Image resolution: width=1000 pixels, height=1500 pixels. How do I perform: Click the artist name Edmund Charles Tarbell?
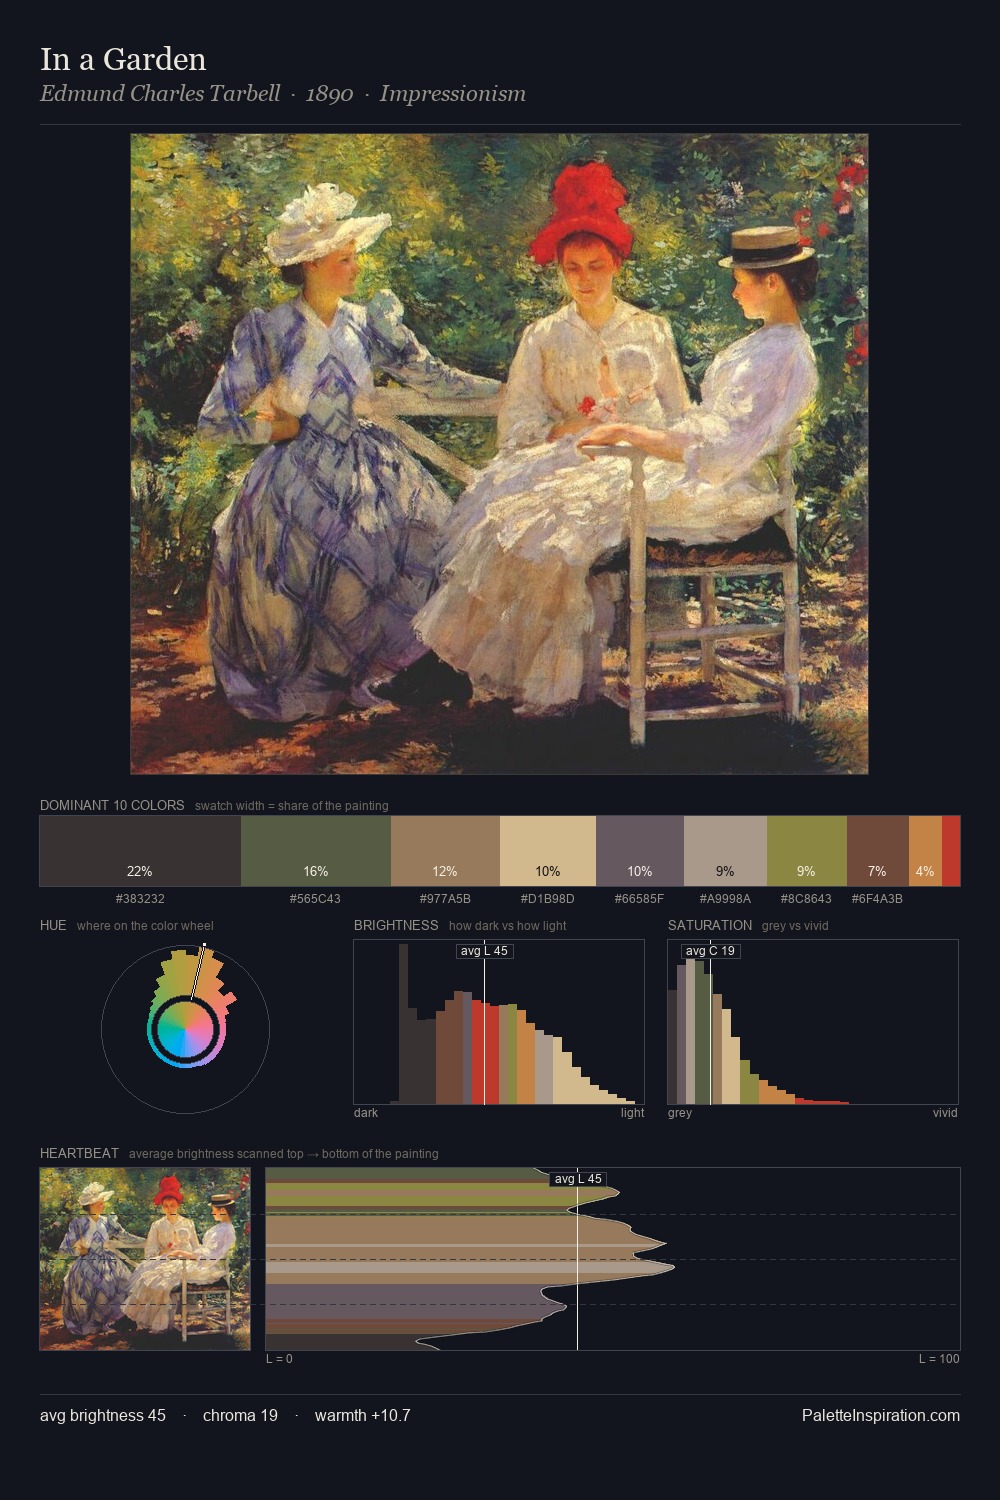(x=160, y=94)
